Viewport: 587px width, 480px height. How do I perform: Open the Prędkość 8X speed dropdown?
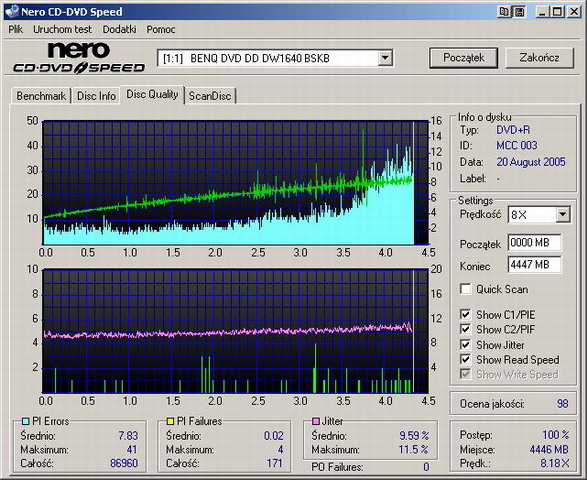point(563,215)
